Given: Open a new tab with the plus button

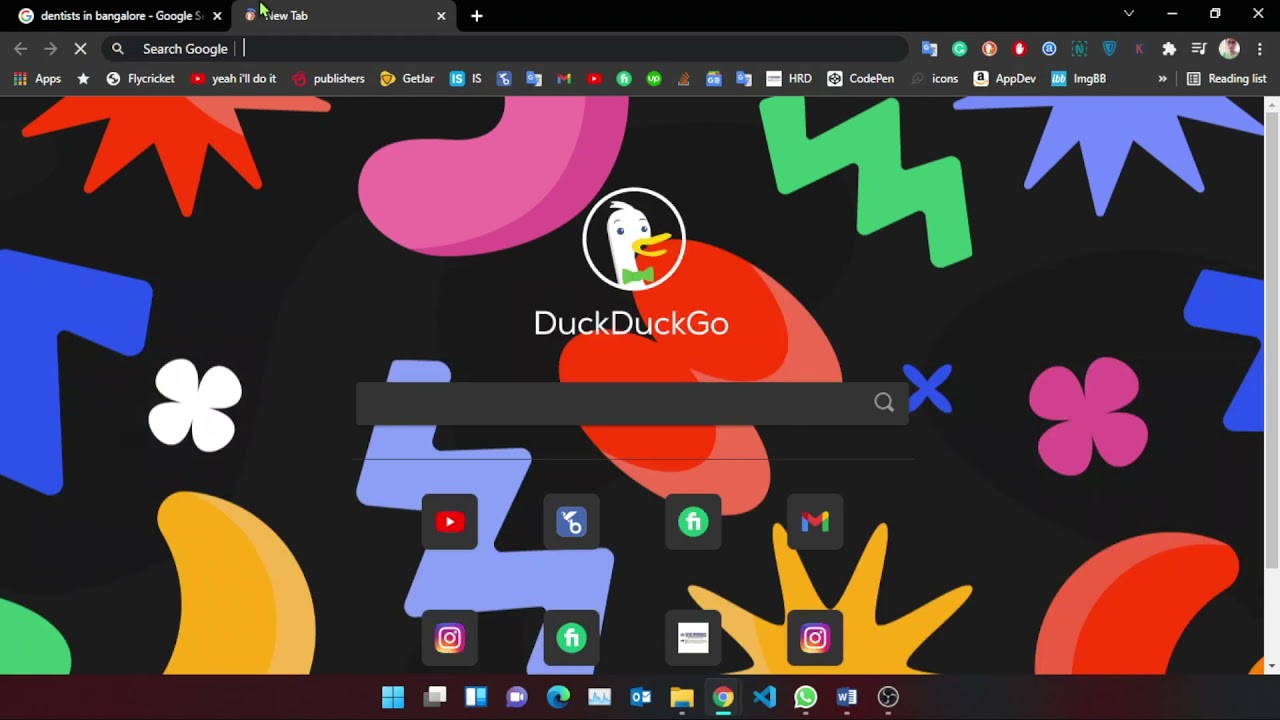Looking at the screenshot, I should click(x=477, y=16).
